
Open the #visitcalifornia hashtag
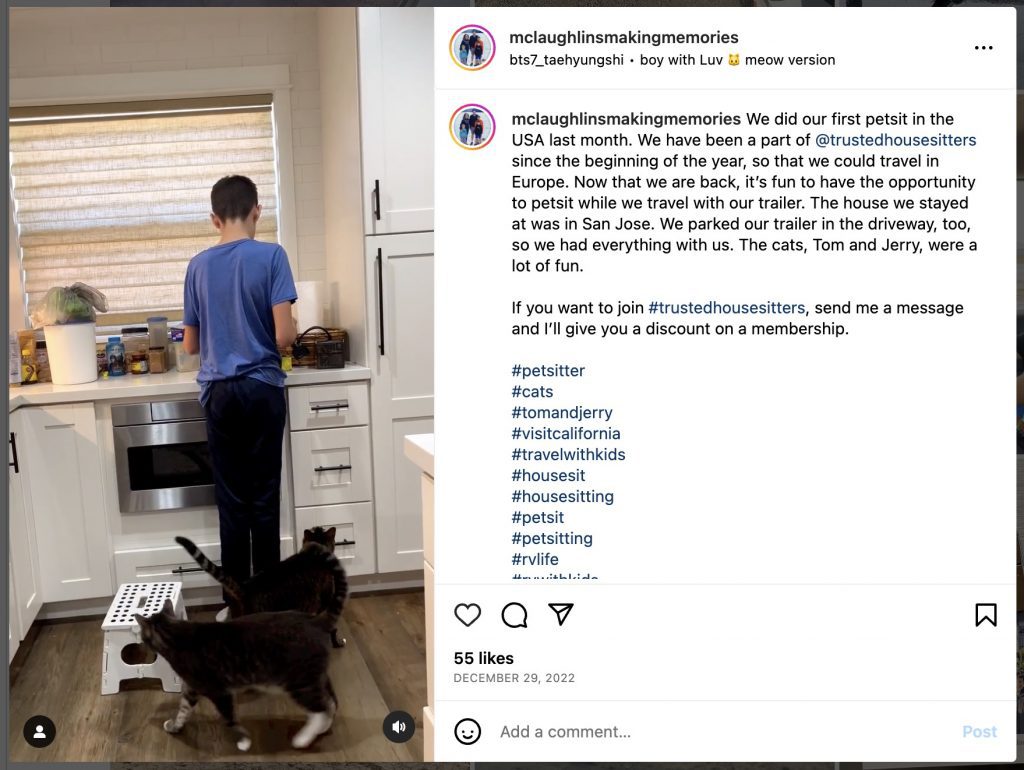pyautogui.click(x=566, y=434)
